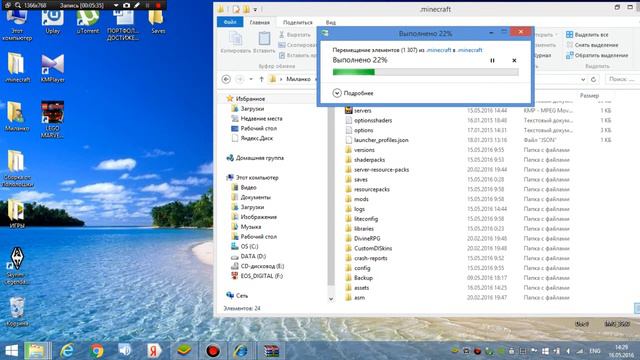Viewport: 640px width, 360px height.
Task: Click the move progress bar
Action: pyautogui.click(x=425, y=72)
